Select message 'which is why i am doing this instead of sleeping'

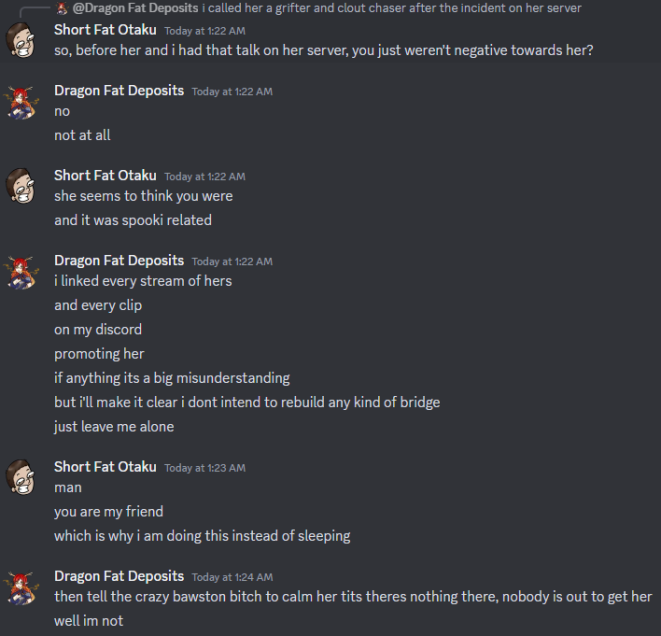point(202,536)
